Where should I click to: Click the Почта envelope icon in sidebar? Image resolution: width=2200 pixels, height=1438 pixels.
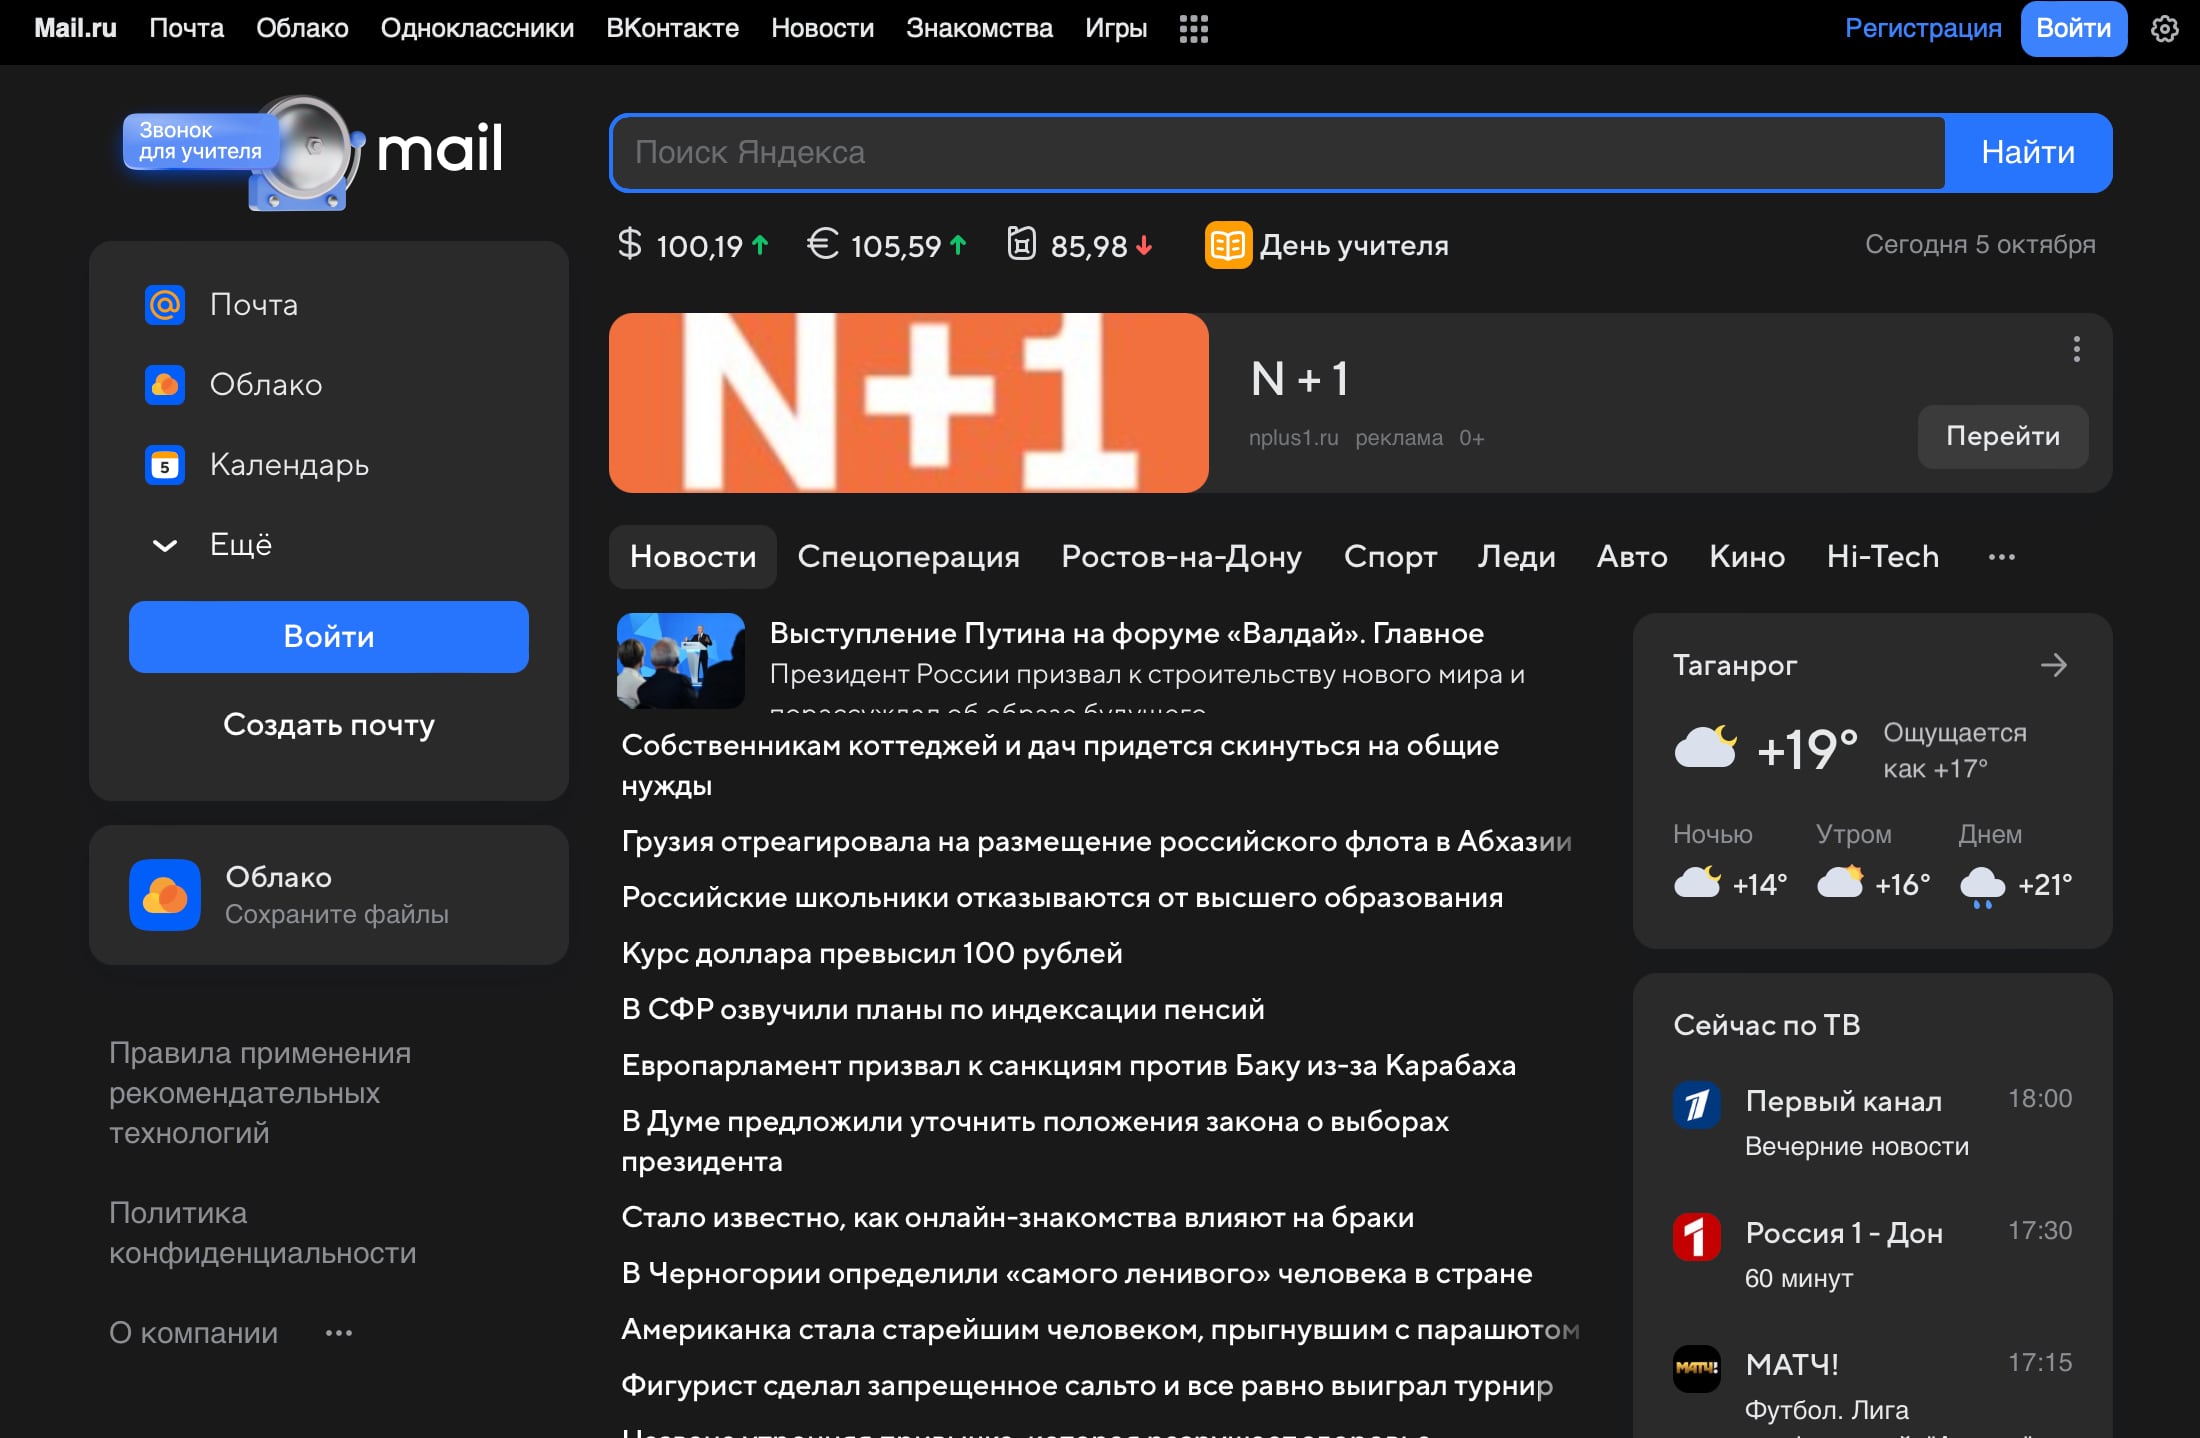tap(165, 304)
